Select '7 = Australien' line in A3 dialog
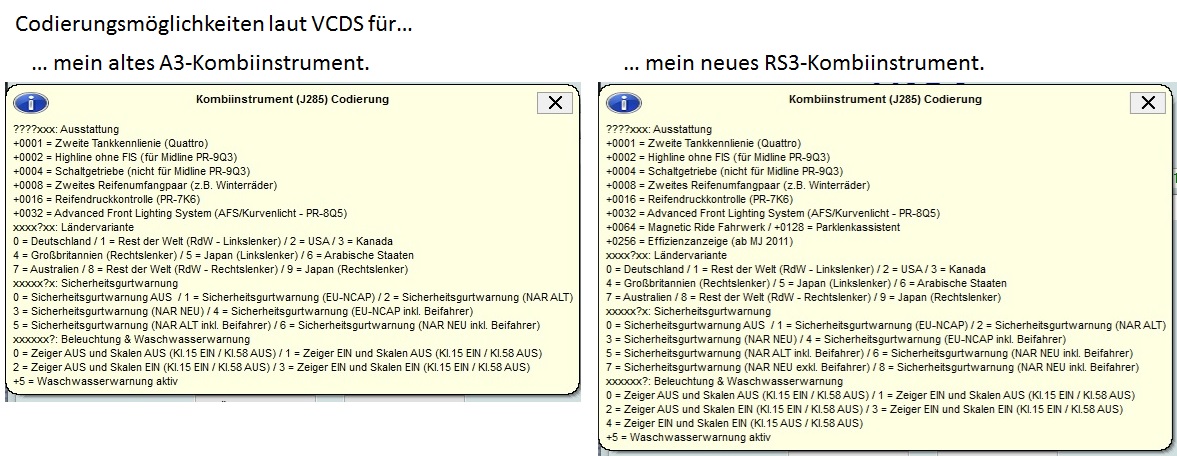1177x456 pixels. click(x=210, y=270)
